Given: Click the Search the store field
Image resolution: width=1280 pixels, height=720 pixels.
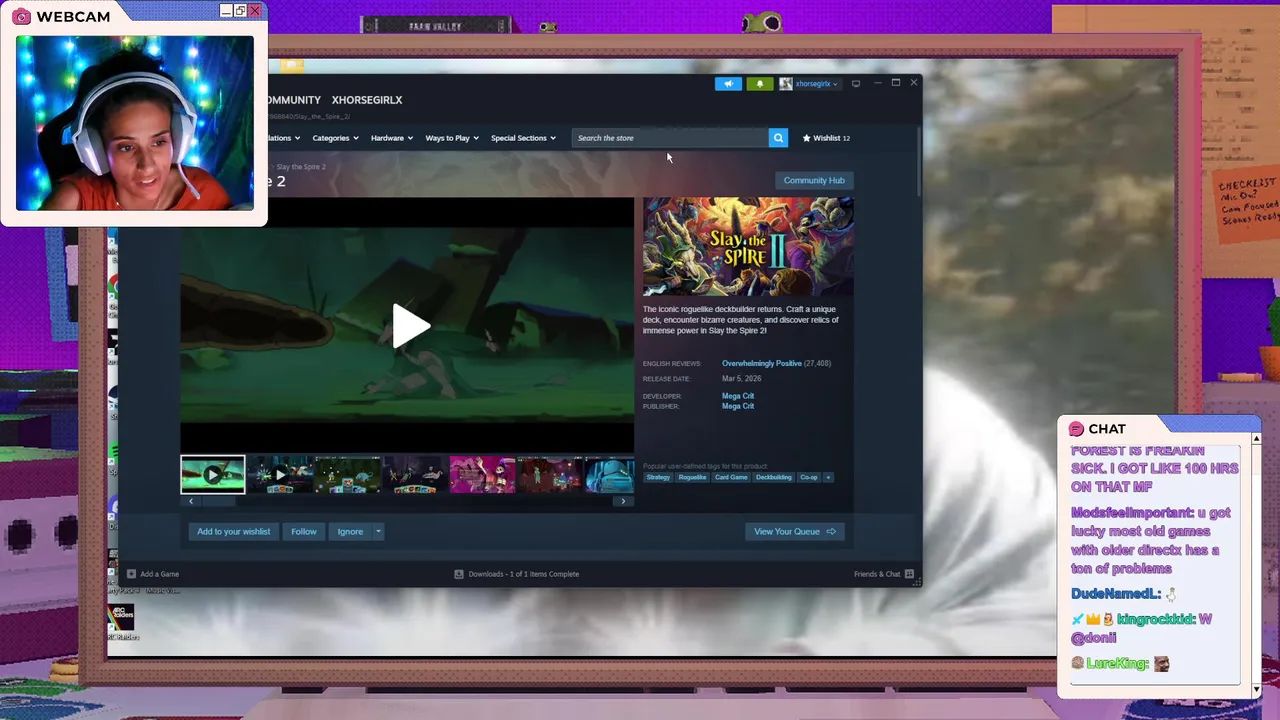Looking at the screenshot, I should pyautogui.click(x=670, y=138).
